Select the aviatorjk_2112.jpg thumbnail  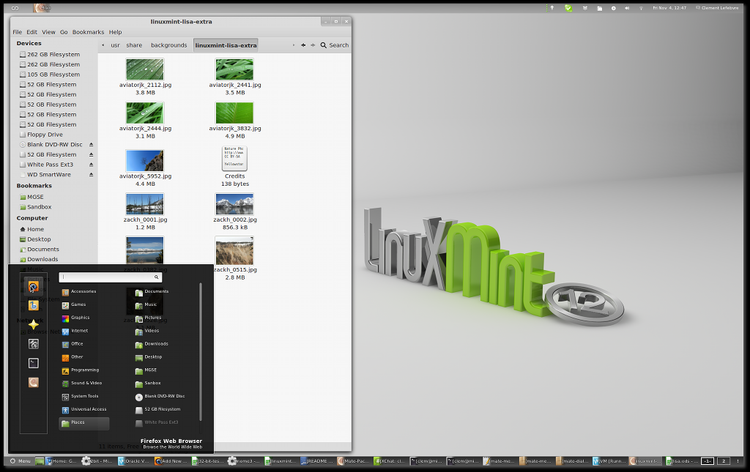145,70
